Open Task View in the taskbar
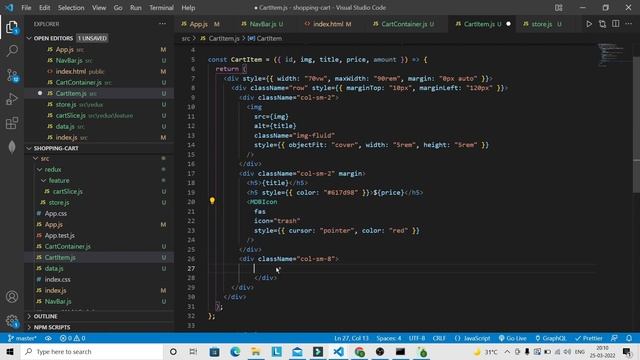 (193, 352)
